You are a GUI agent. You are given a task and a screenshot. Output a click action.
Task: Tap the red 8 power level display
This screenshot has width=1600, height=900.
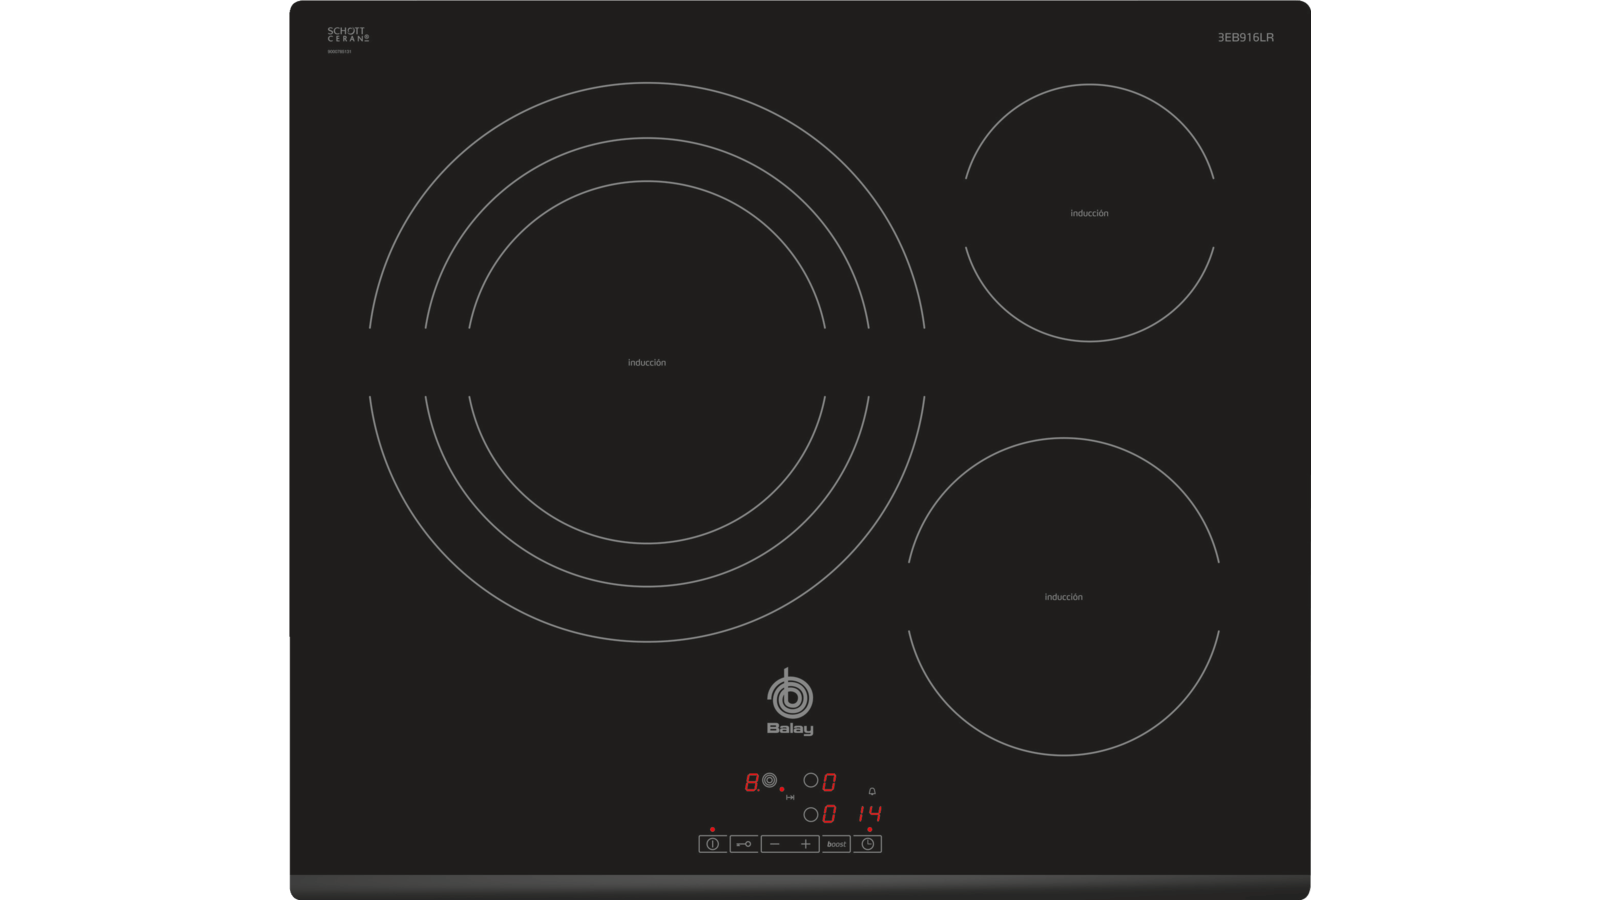pos(751,782)
